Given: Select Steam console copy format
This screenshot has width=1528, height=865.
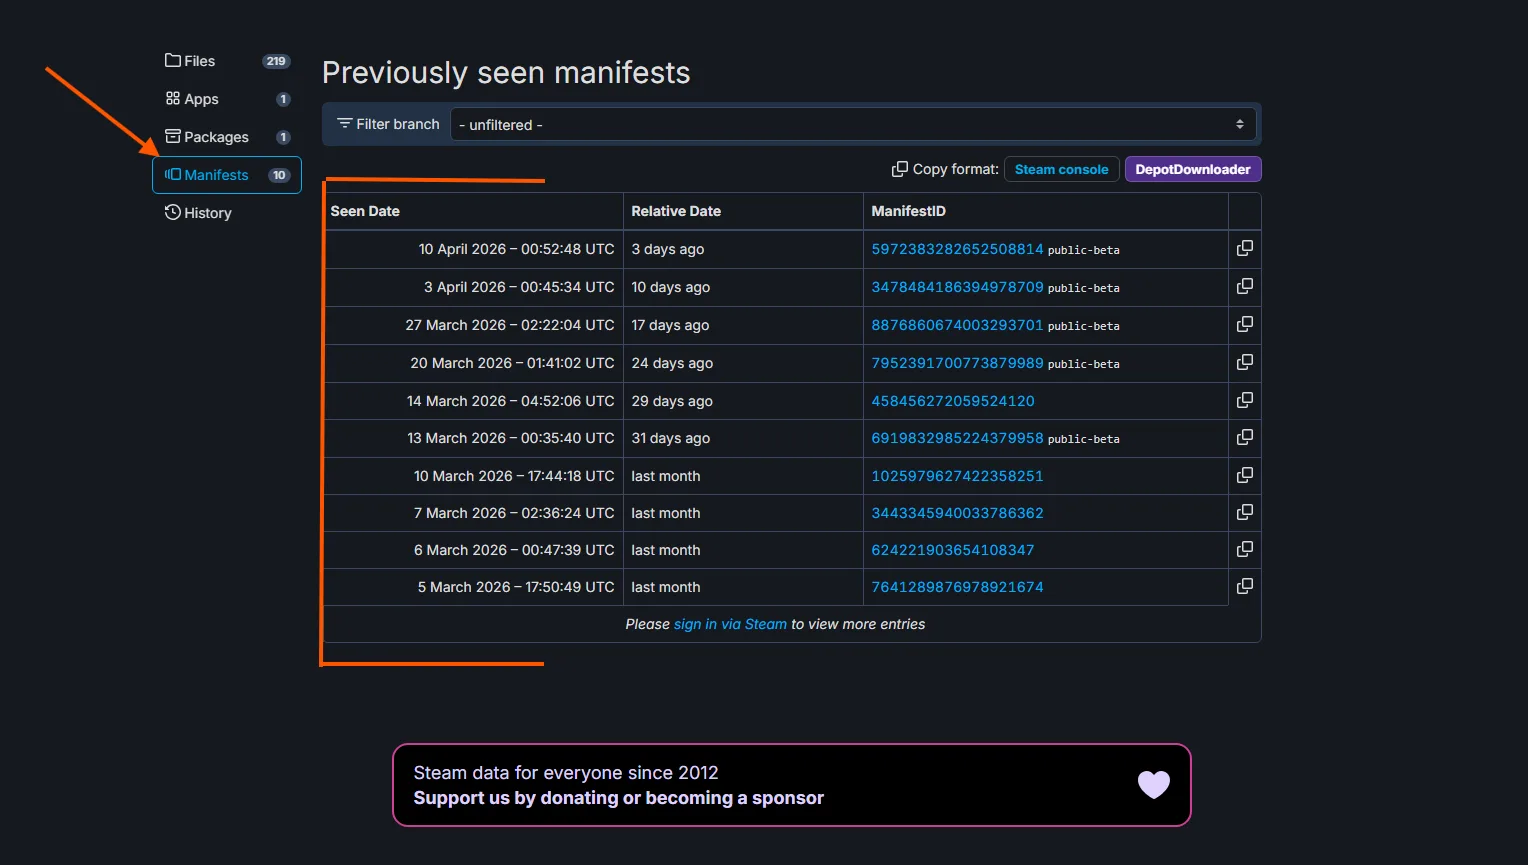Looking at the screenshot, I should (x=1061, y=170).
